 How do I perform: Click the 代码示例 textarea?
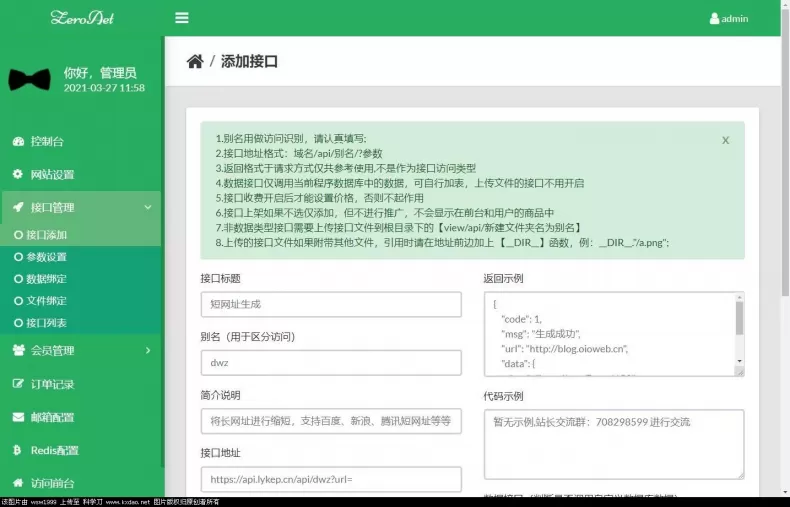(x=614, y=444)
